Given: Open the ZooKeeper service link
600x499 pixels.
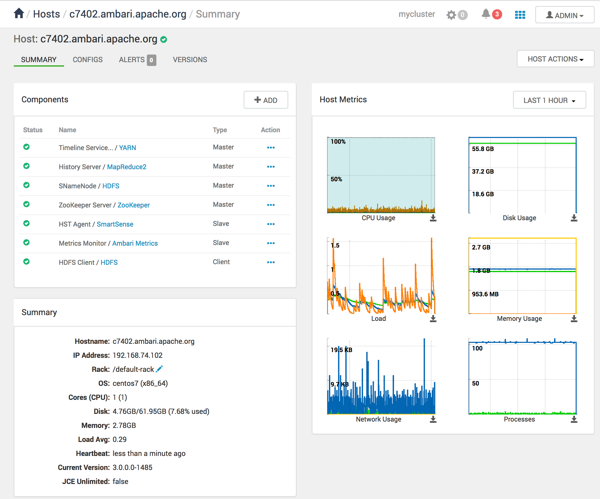Looking at the screenshot, I should point(134,205).
